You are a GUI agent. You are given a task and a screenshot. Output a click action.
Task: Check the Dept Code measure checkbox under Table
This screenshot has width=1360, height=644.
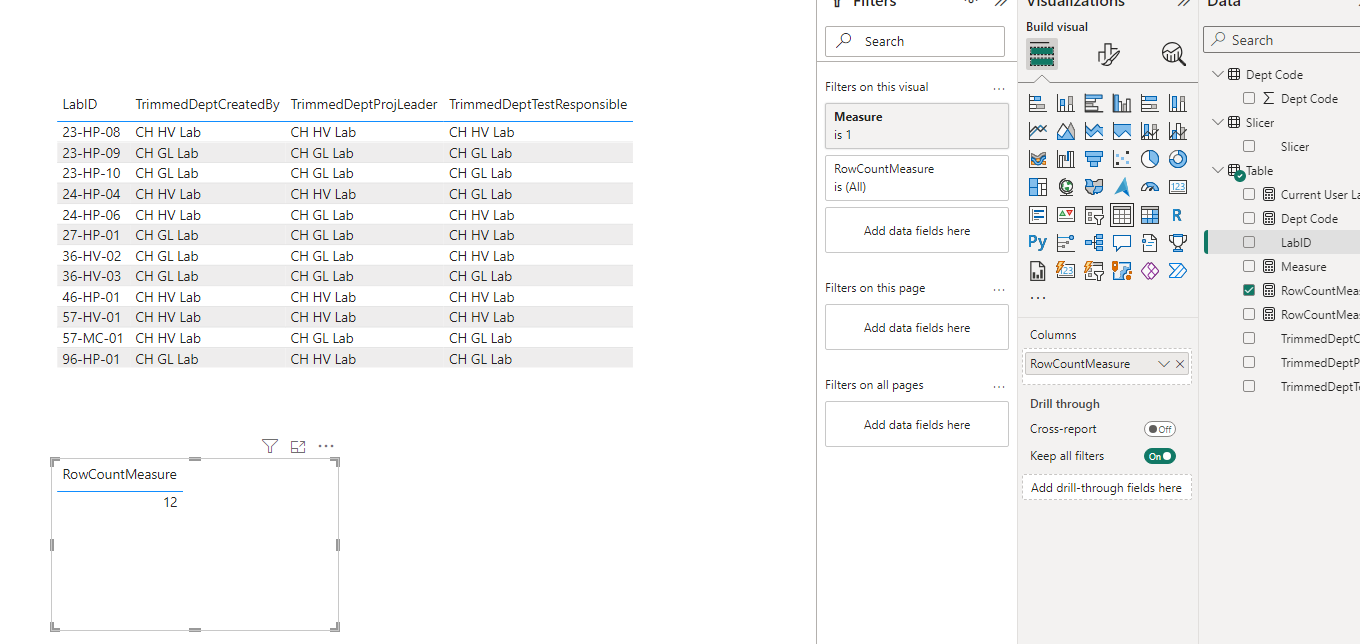(x=1249, y=218)
